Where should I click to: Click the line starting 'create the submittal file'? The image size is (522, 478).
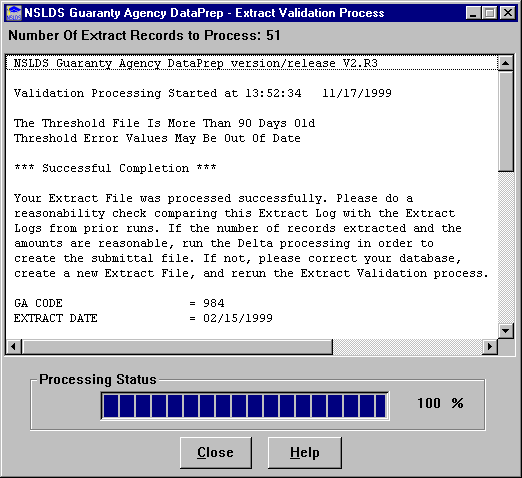(x=238, y=258)
